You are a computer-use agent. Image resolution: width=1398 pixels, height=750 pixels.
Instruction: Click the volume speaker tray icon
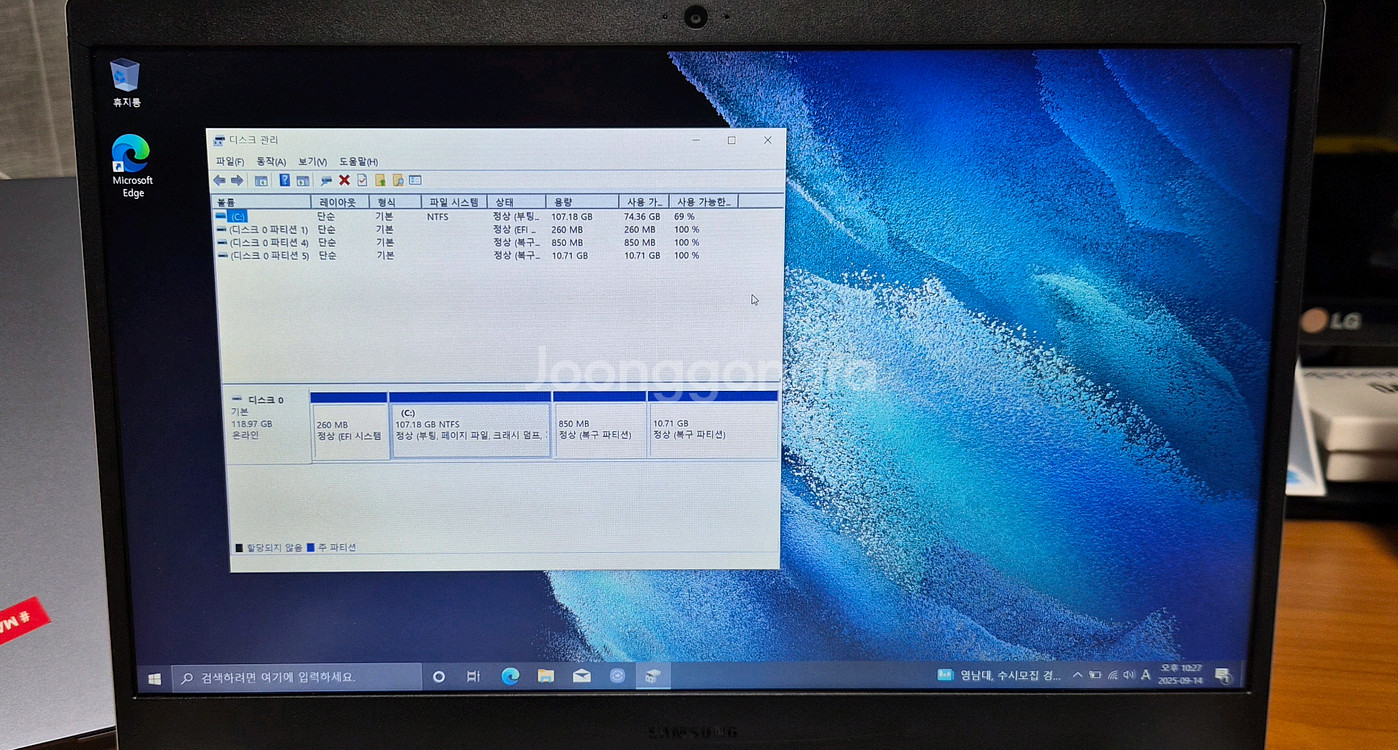coord(1129,675)
